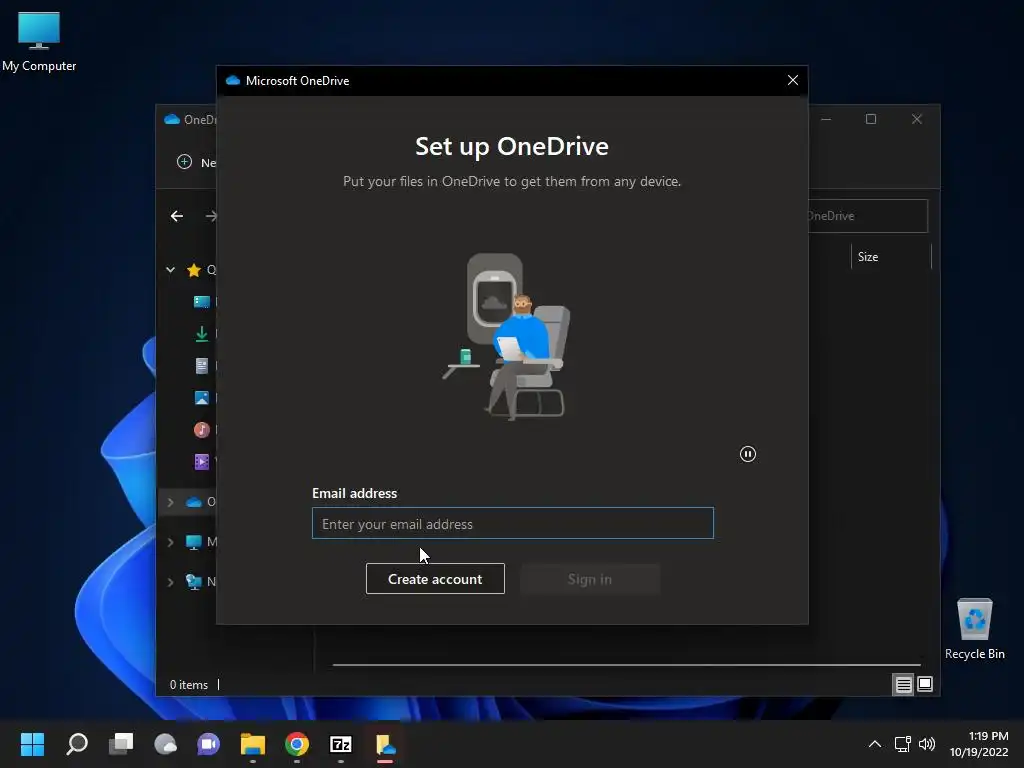1024x768 pixels.
Task: Expand the OneDrive tree node
Action: (170, 502)
